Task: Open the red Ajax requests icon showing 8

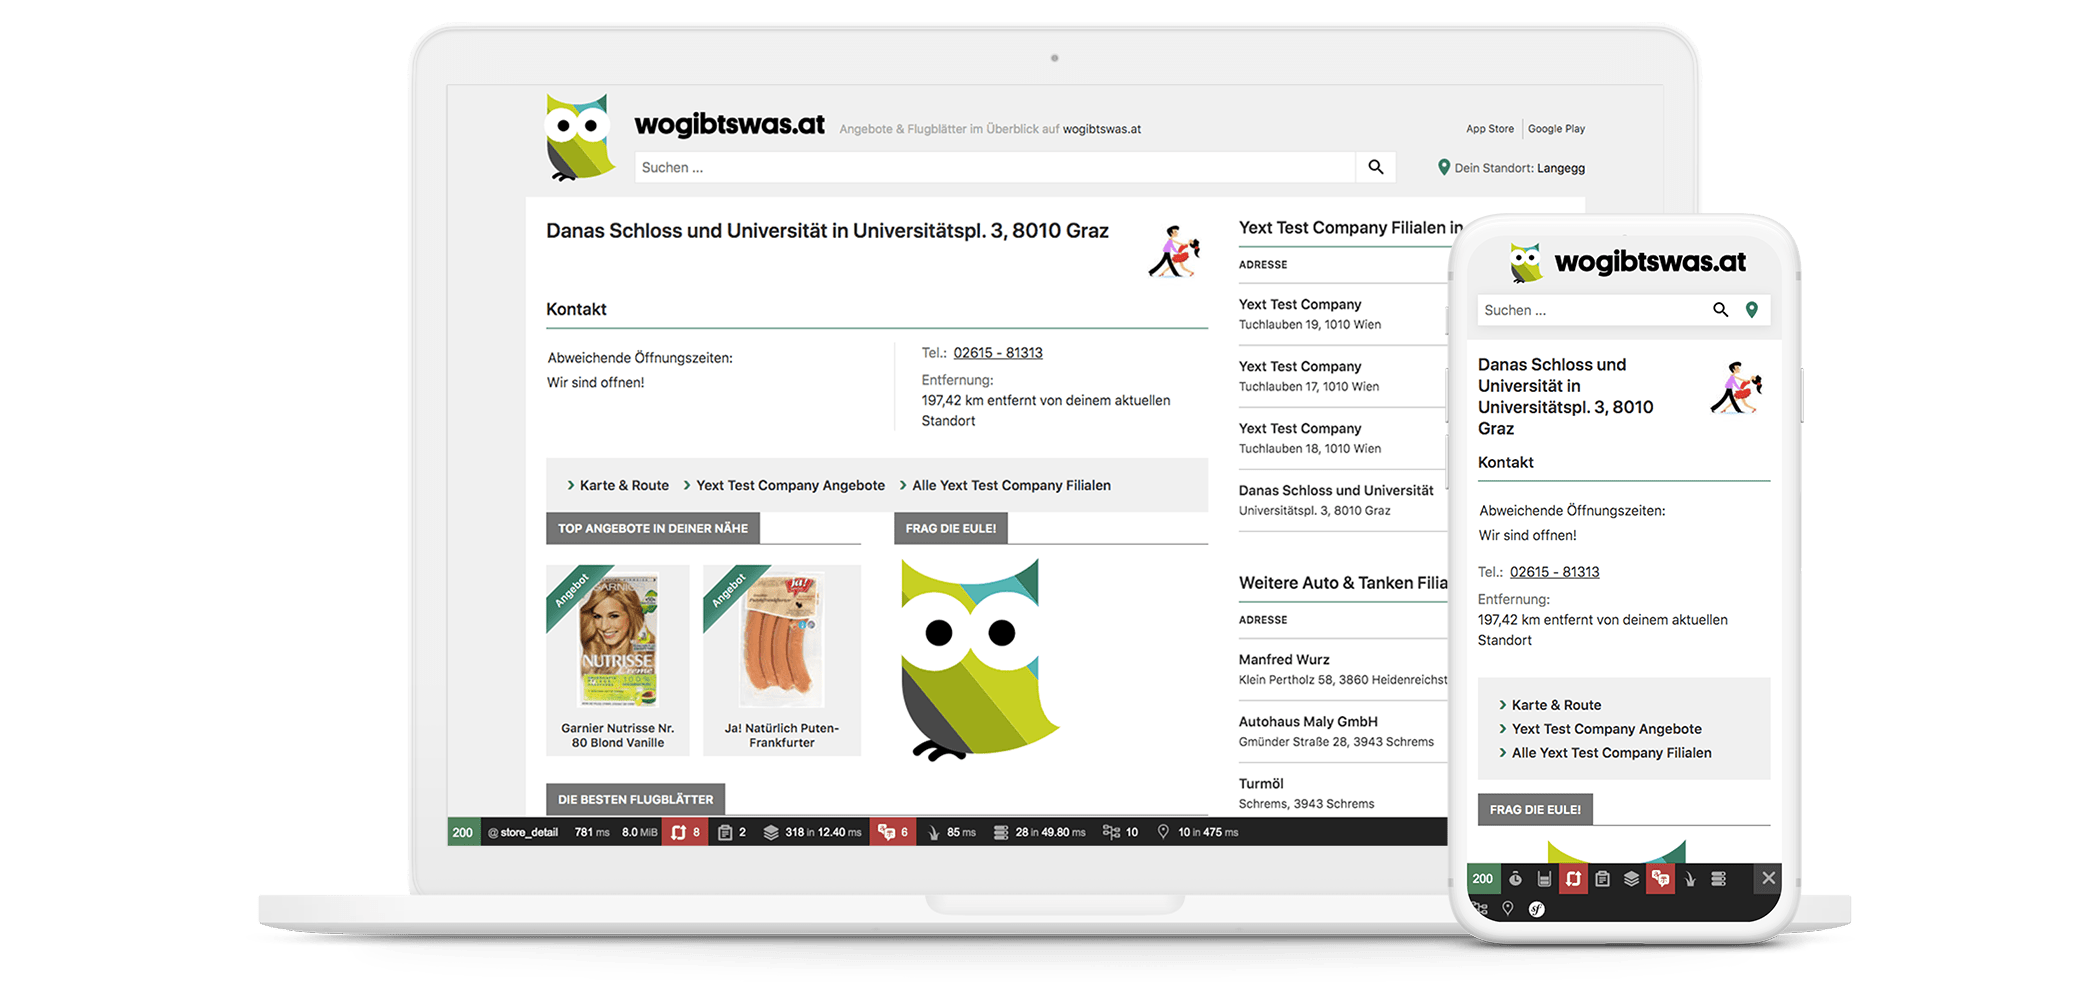Action: [x=685, y=832]
